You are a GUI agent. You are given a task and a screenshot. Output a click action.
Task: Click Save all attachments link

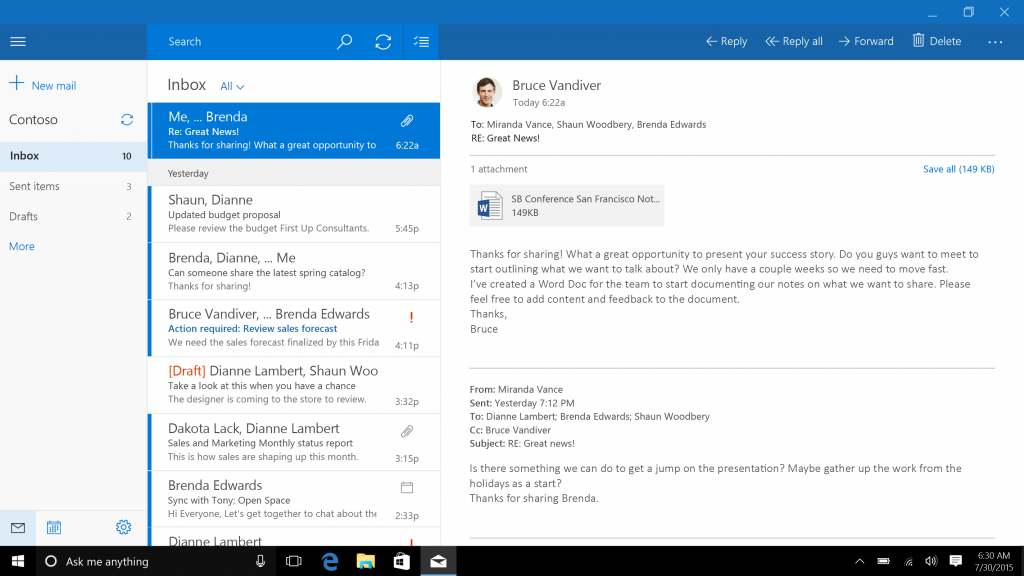coord(958,169)
